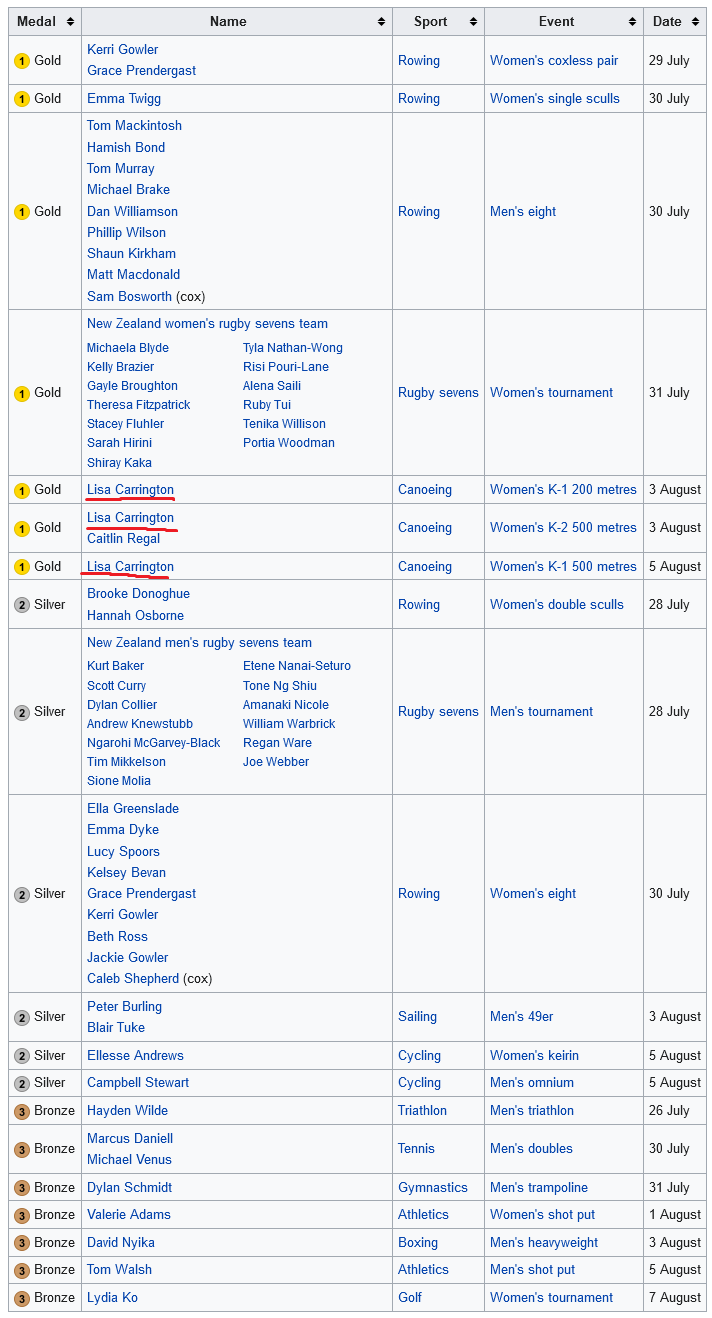Open Brooke Donoghue link
The height and width of the screenshot is (1318, 712).
click(x=138, y=593)
